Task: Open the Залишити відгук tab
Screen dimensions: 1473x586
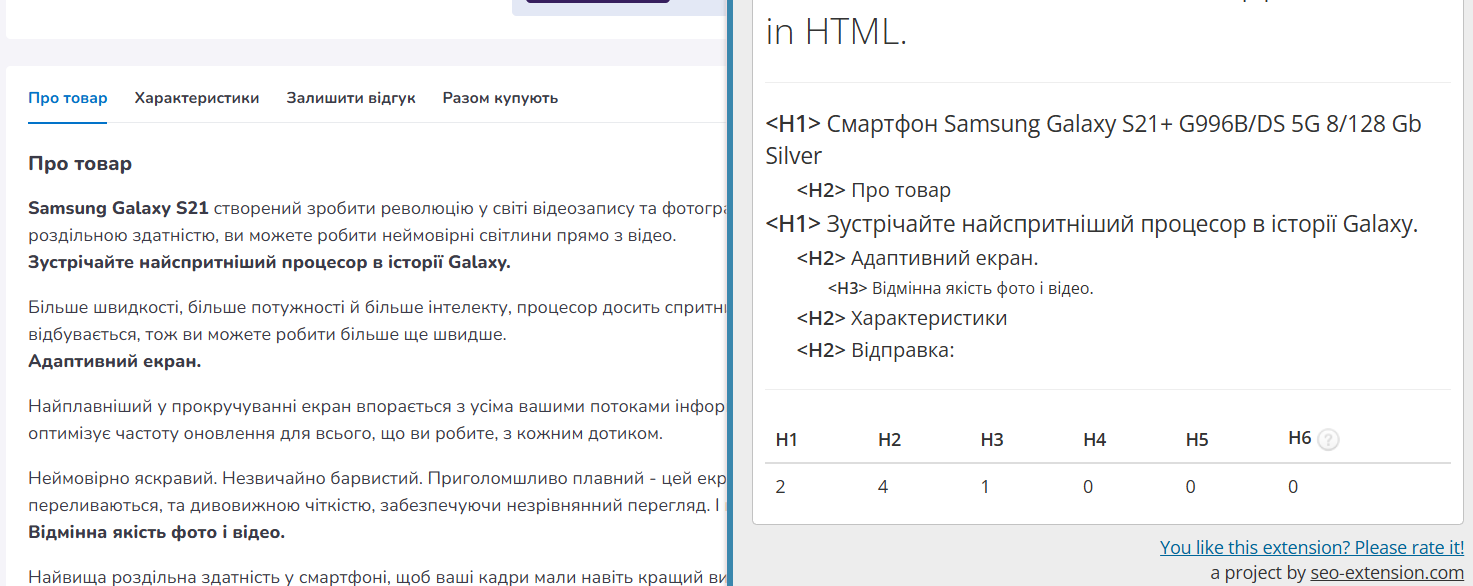Action: tap(351, 98)
